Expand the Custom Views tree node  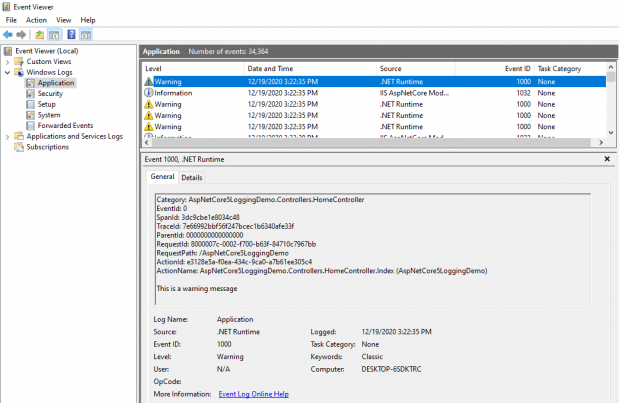click(6, 62)
